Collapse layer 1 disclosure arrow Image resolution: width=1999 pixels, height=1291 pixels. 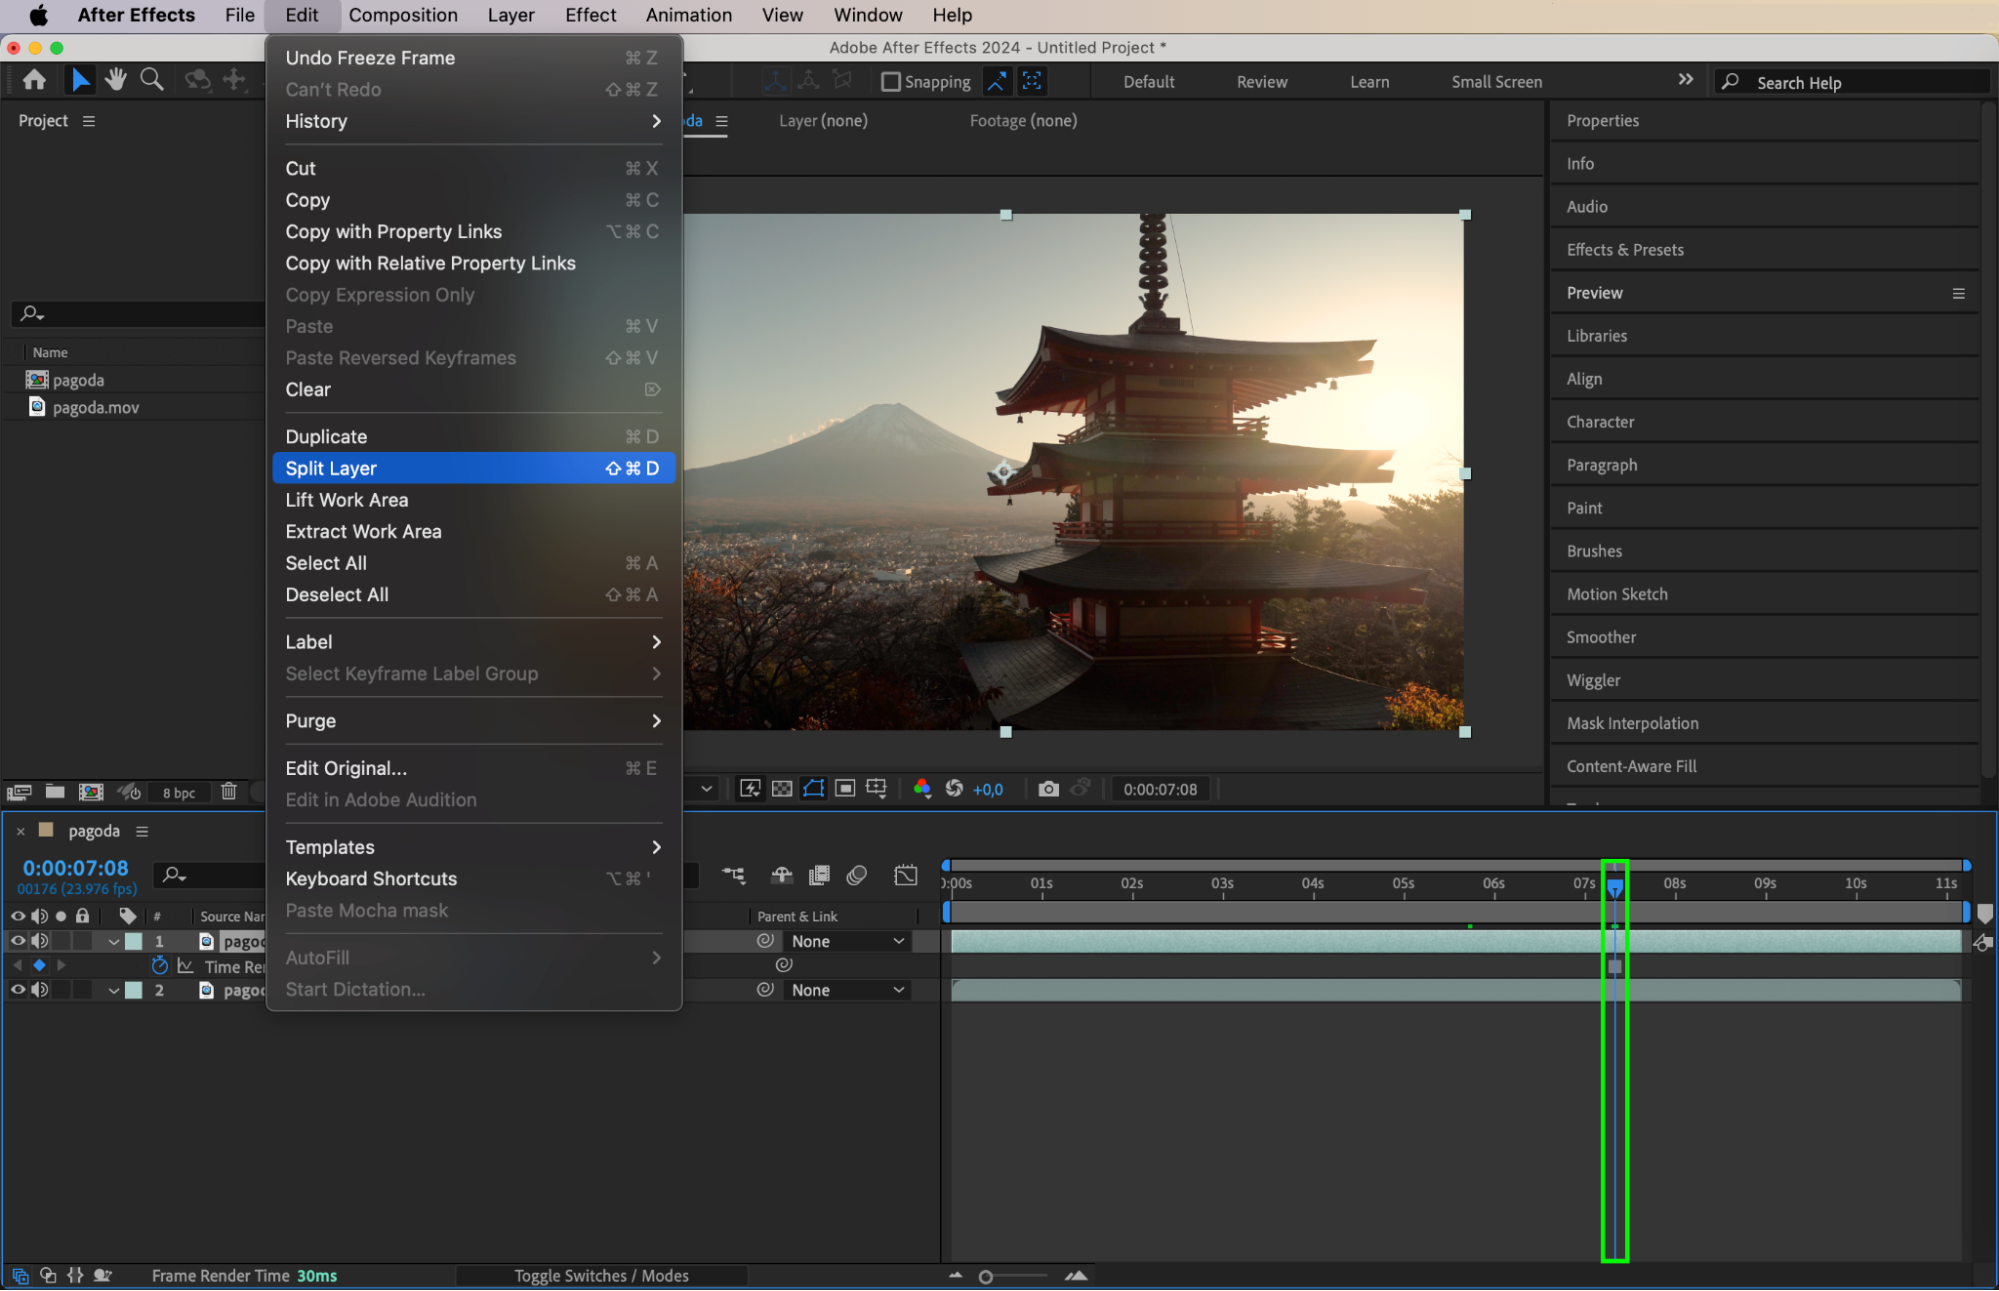(x=114, y=941)
